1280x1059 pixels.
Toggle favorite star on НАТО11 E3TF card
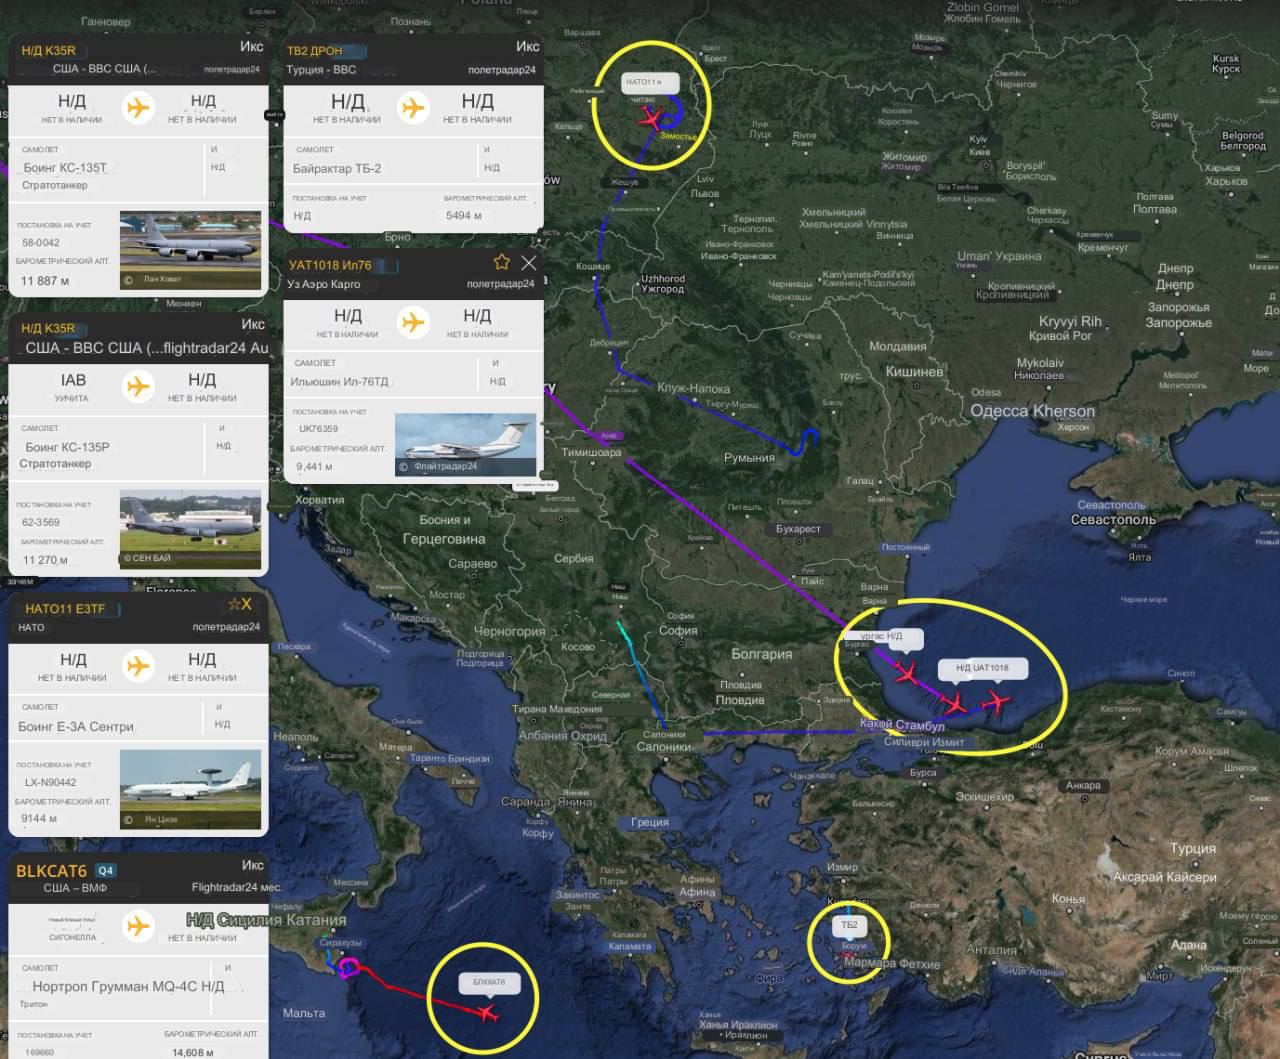(x=234, y=604)
